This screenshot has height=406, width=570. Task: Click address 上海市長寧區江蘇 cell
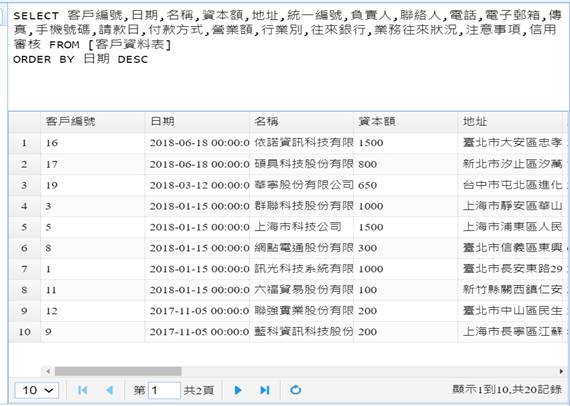510,331
